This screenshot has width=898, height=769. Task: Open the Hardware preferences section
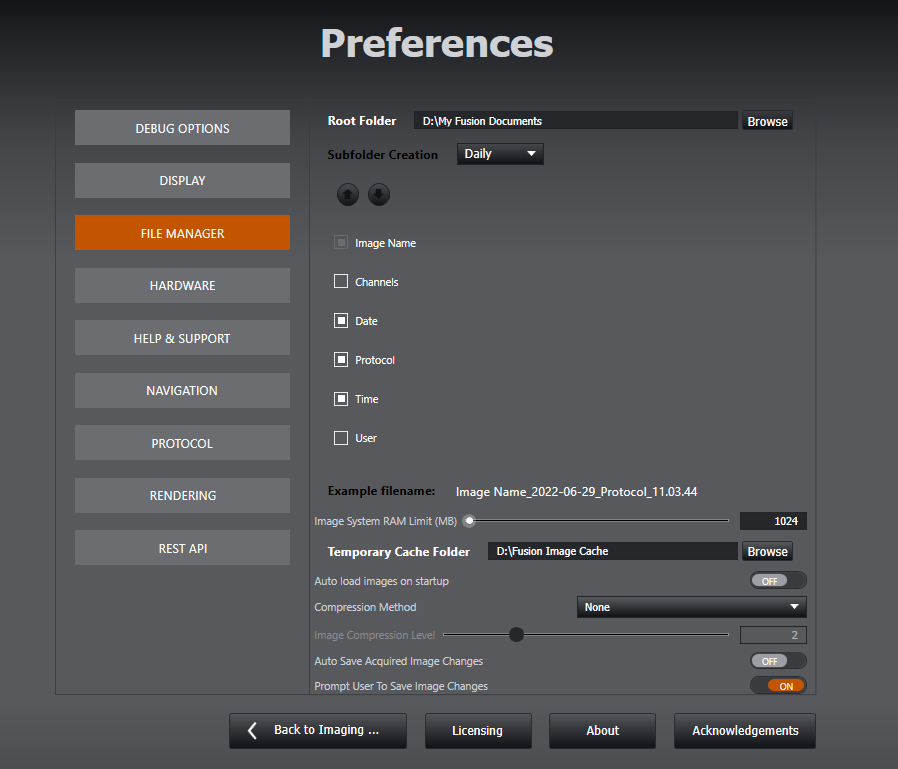(x=182, y=286)
